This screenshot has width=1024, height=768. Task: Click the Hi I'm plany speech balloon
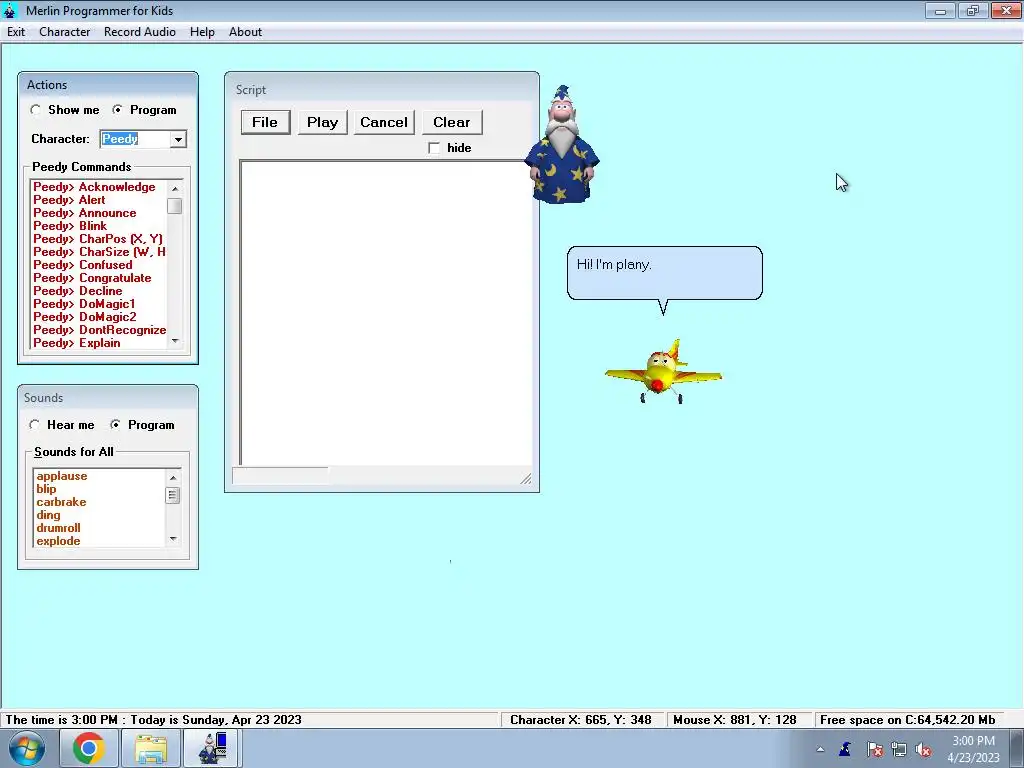[665, 273]
